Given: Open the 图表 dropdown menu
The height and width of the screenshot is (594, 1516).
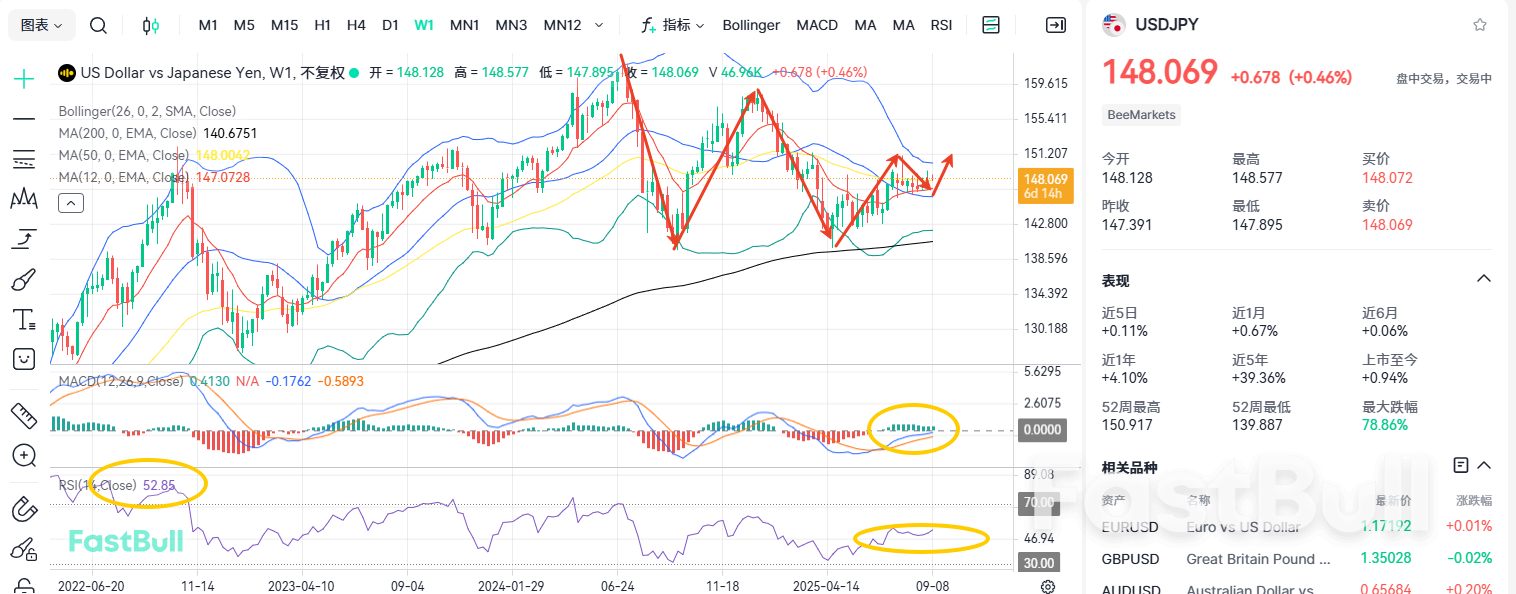Looking at the screenshot, I should point(41,25).
